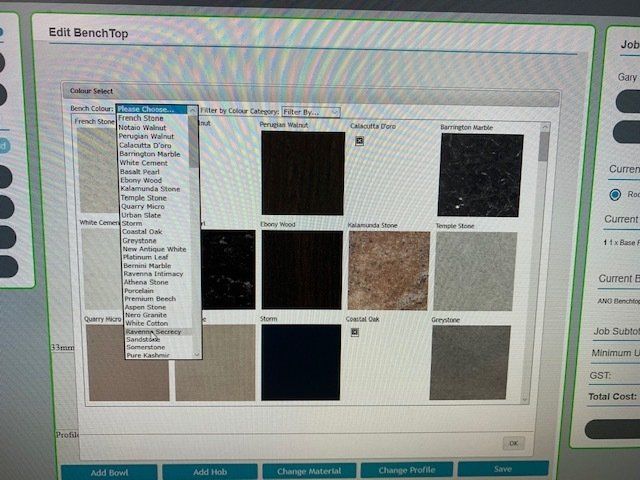Select Temple Stone in the dropdown list

(x=144, y=198)
